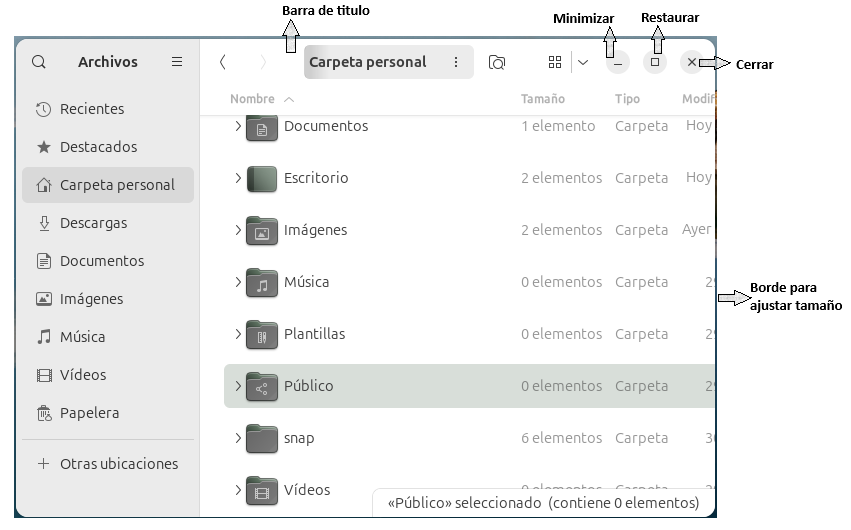The image size is (851, 530).
Task: Go back with the left arrow
Action: click(x=223, y=62)
